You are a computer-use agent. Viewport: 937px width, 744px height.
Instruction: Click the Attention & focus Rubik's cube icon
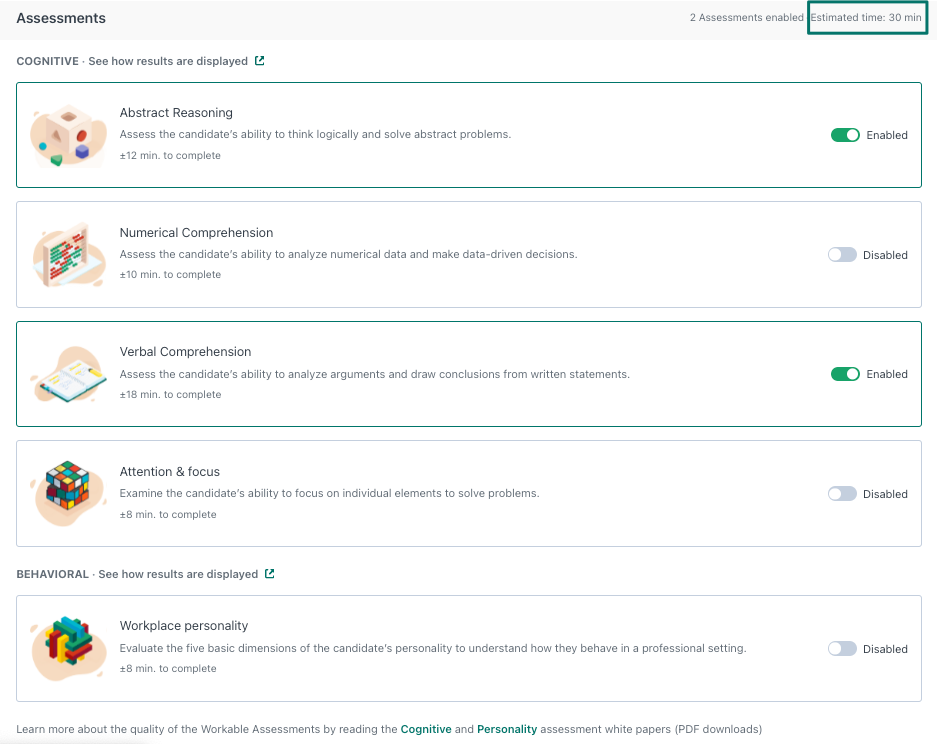(67, 493)
